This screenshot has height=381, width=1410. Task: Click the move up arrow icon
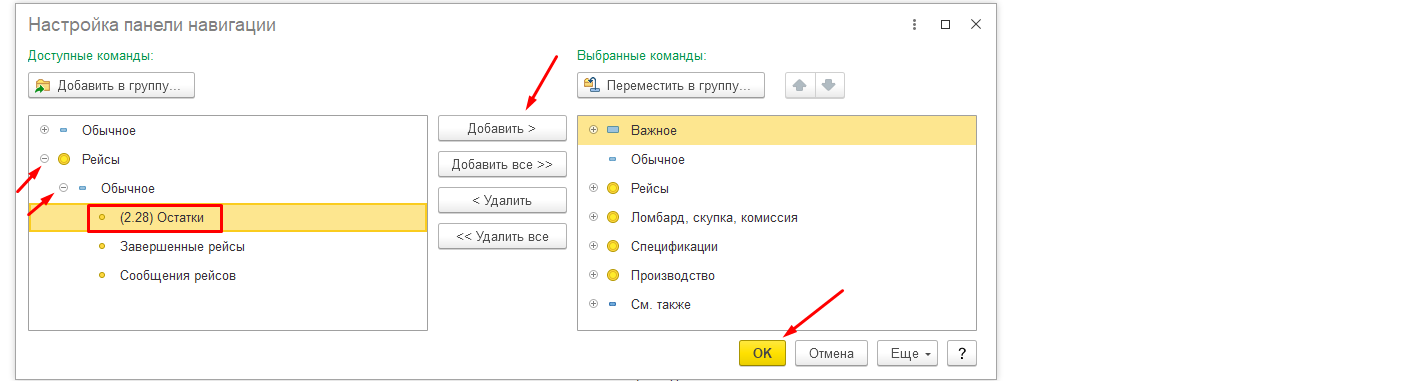[800, 85]
